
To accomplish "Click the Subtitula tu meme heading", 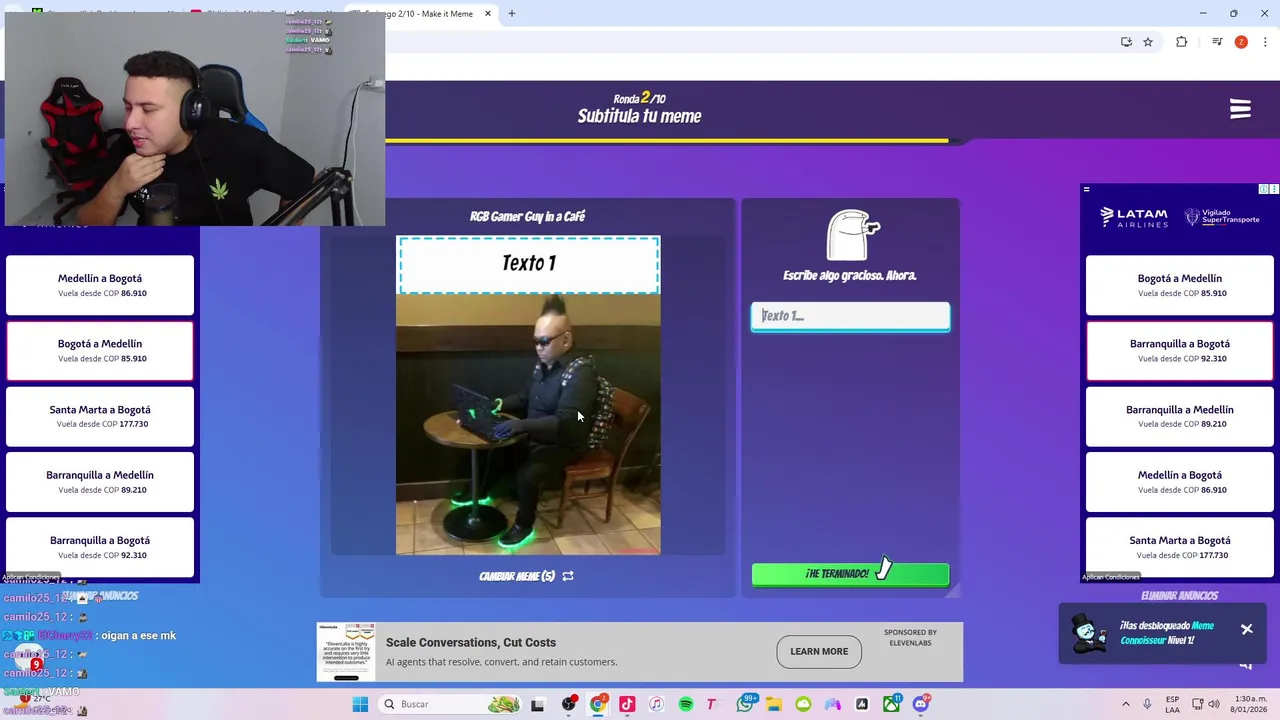I will pos(639,116).
